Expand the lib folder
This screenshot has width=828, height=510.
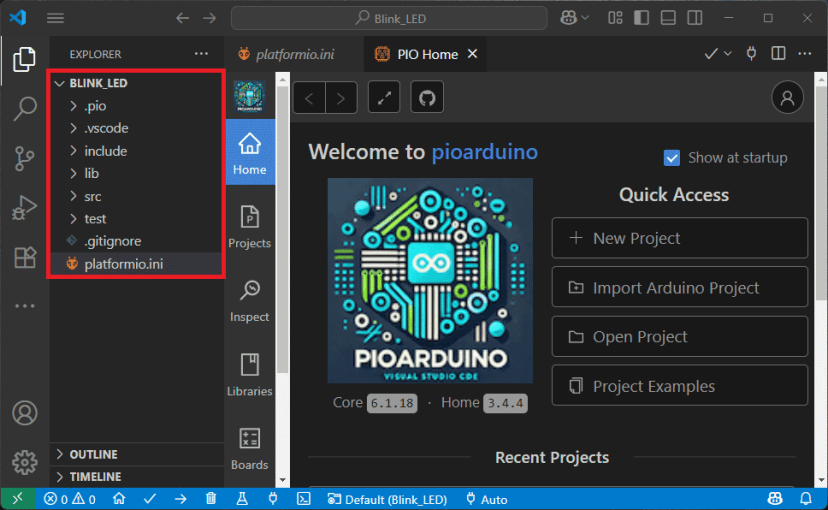click(136, 174)
